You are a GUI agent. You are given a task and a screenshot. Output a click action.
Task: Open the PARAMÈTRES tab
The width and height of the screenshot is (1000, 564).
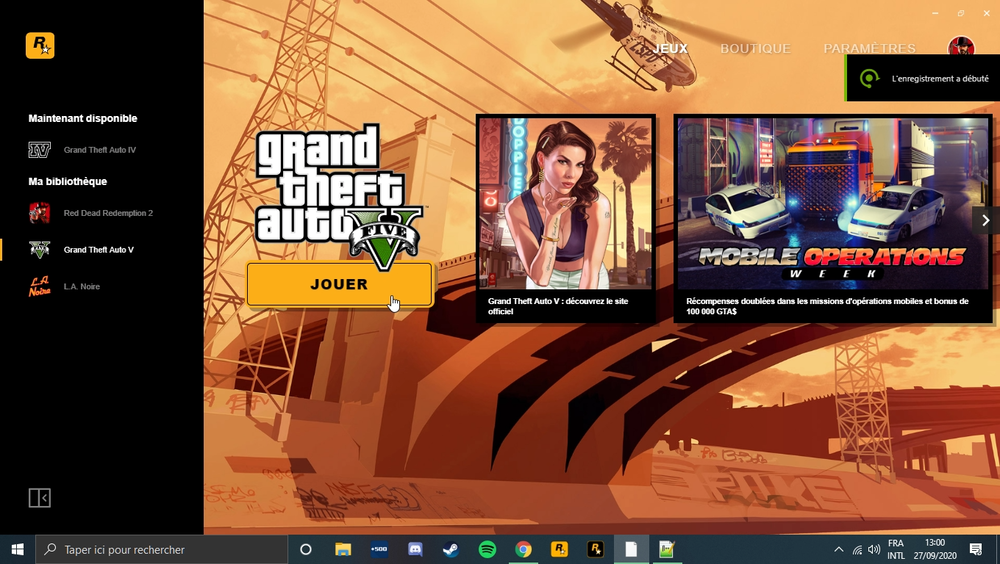pyautogui.click(x=869, y=48)
